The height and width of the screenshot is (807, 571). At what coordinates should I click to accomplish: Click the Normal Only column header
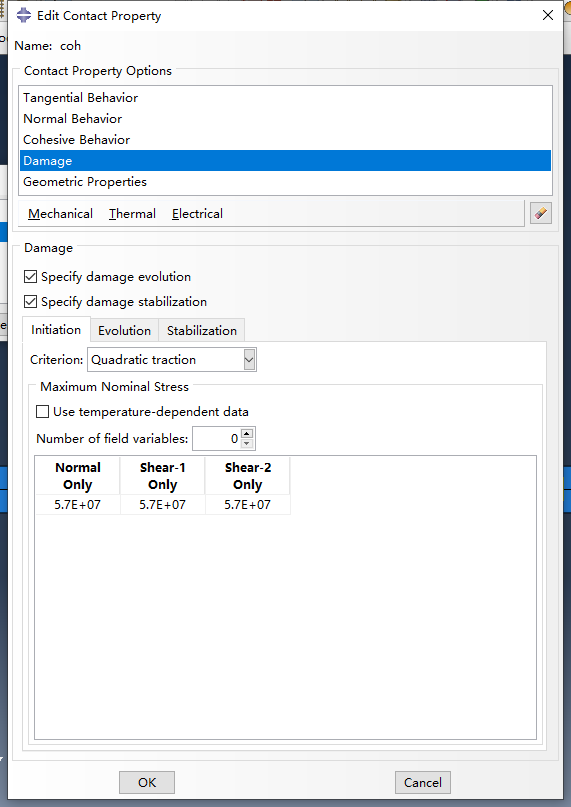point(78,476)
